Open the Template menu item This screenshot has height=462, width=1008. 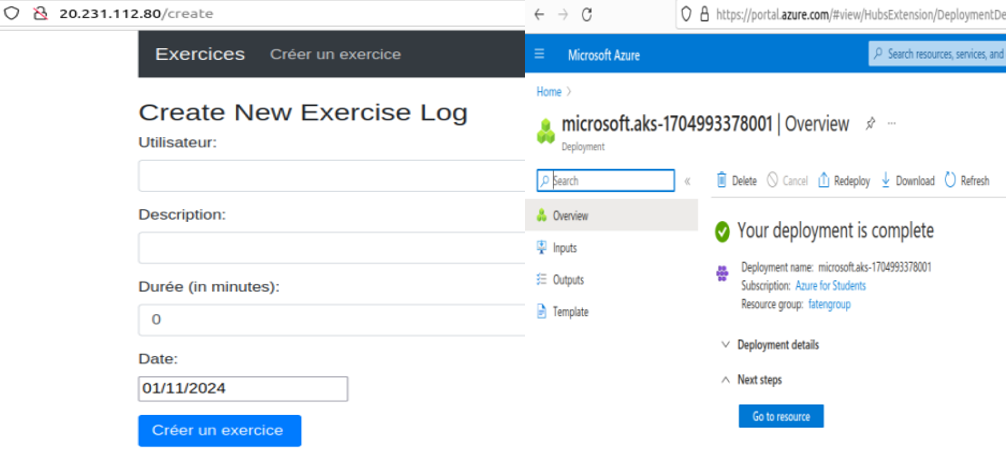(x=570, y=312)
